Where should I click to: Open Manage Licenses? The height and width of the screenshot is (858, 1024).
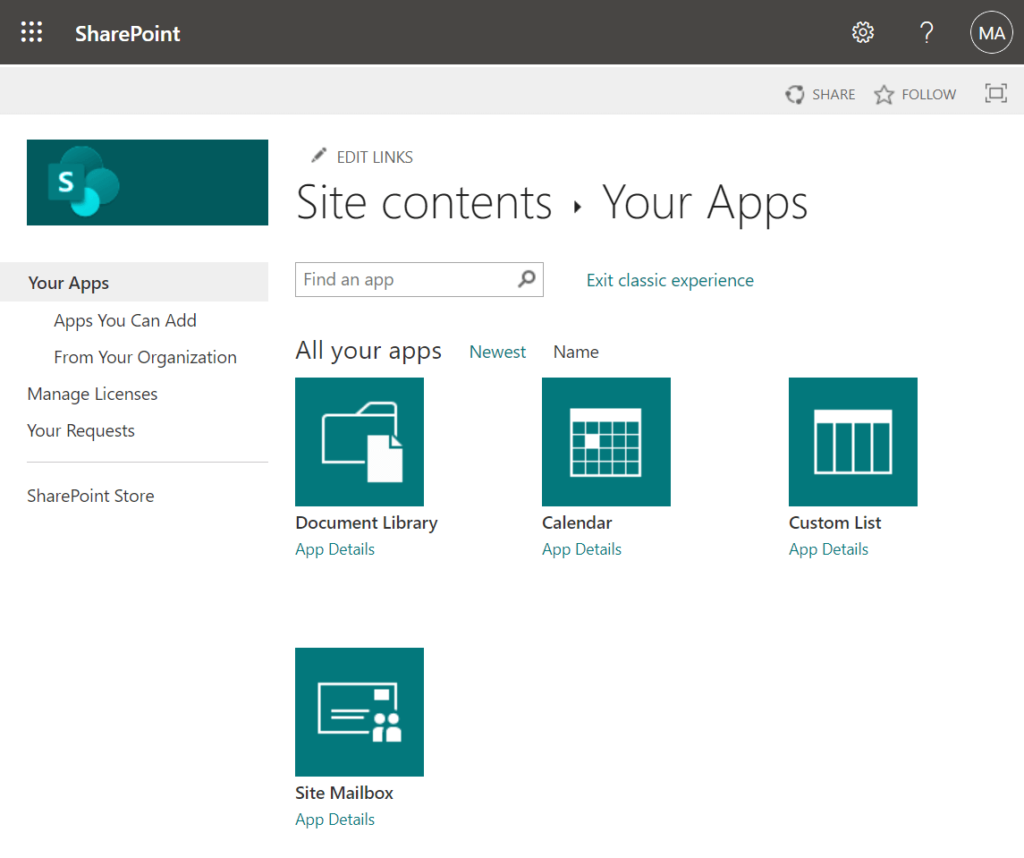click(92, 394)
